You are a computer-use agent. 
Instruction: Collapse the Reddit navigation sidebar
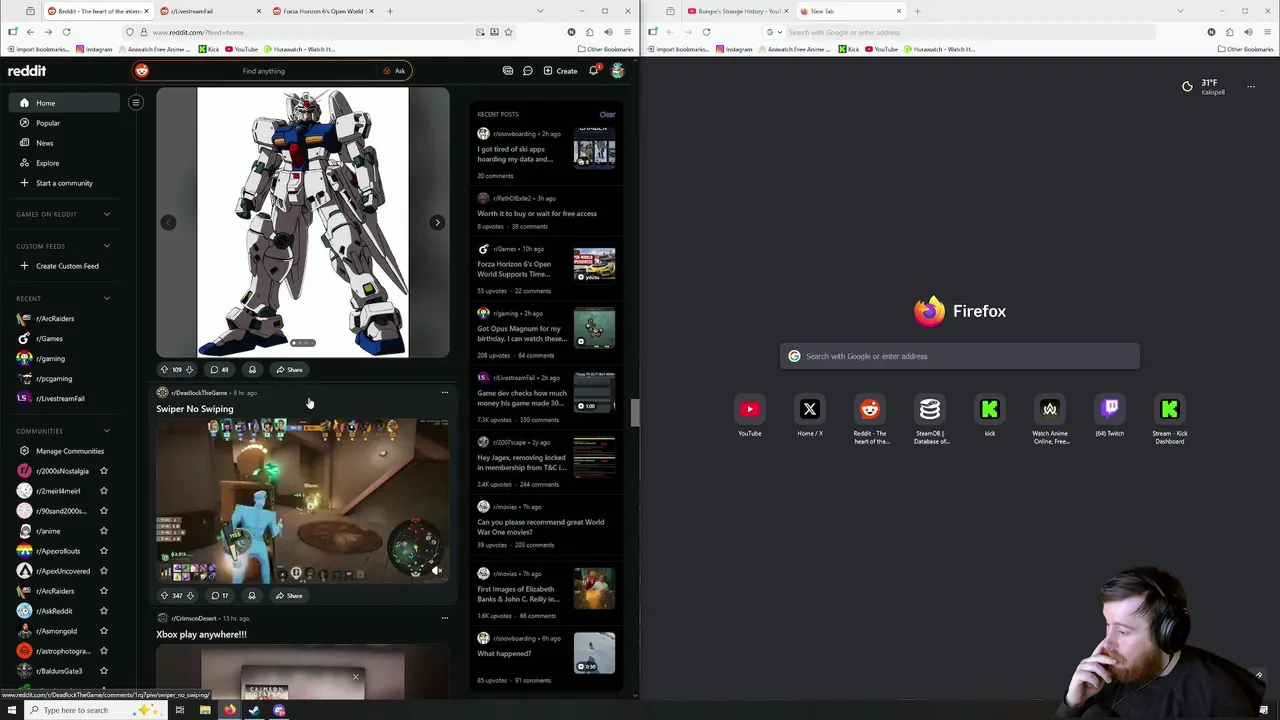click(x=136, y=102)
